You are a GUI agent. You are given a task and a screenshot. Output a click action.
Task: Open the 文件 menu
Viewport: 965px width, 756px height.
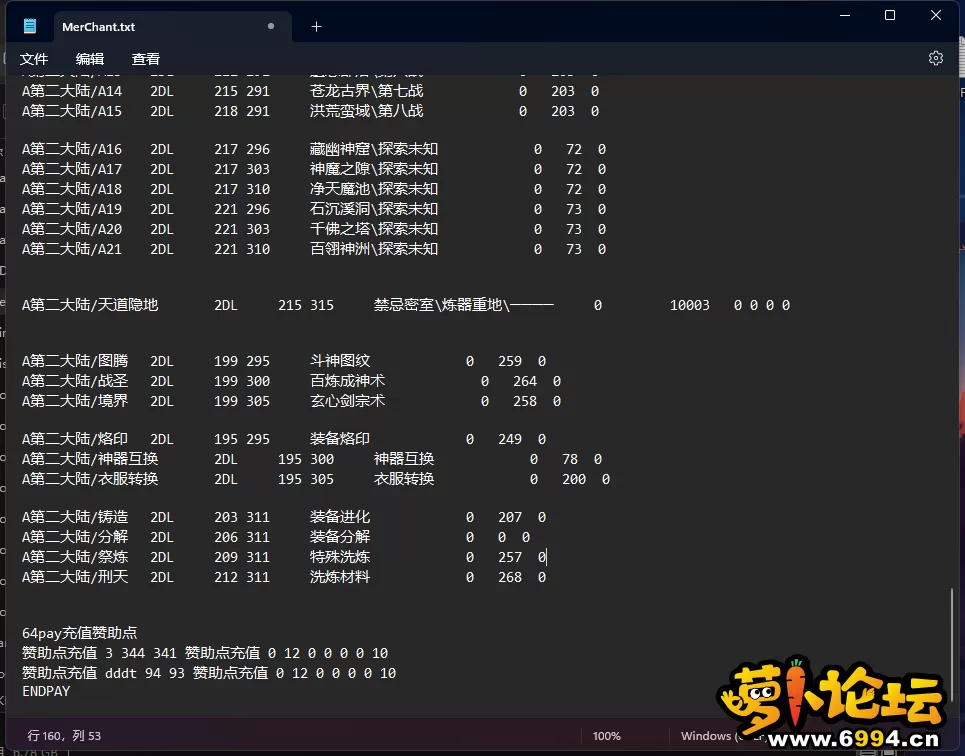pyautogui.click(x=34, y=59)
